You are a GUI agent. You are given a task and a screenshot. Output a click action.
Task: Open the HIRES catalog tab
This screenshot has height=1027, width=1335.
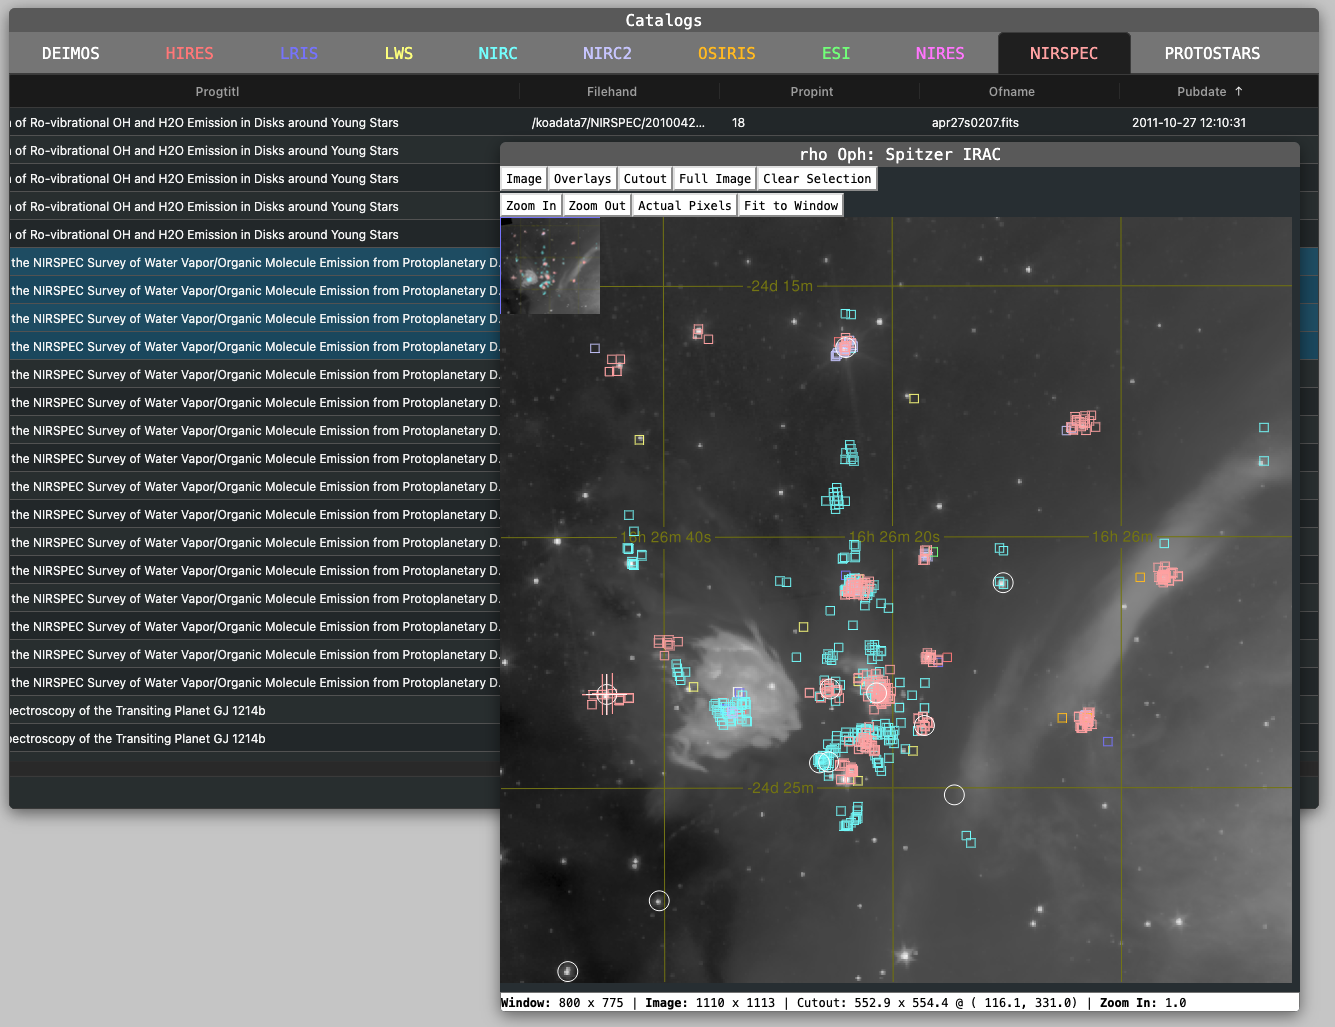pos(189,53)
